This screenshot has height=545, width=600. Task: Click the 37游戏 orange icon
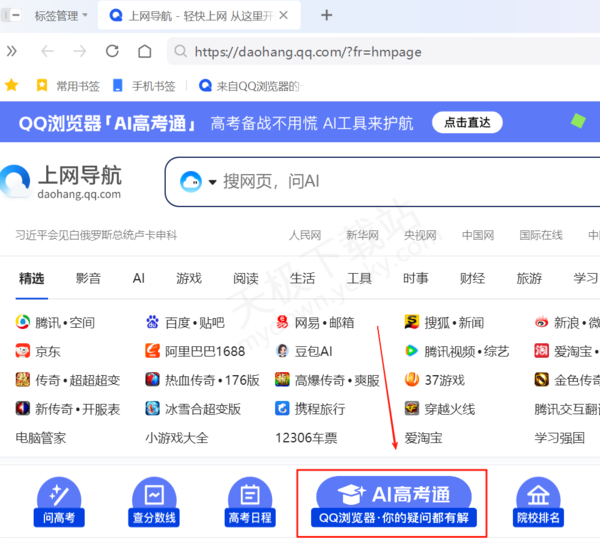412,379
